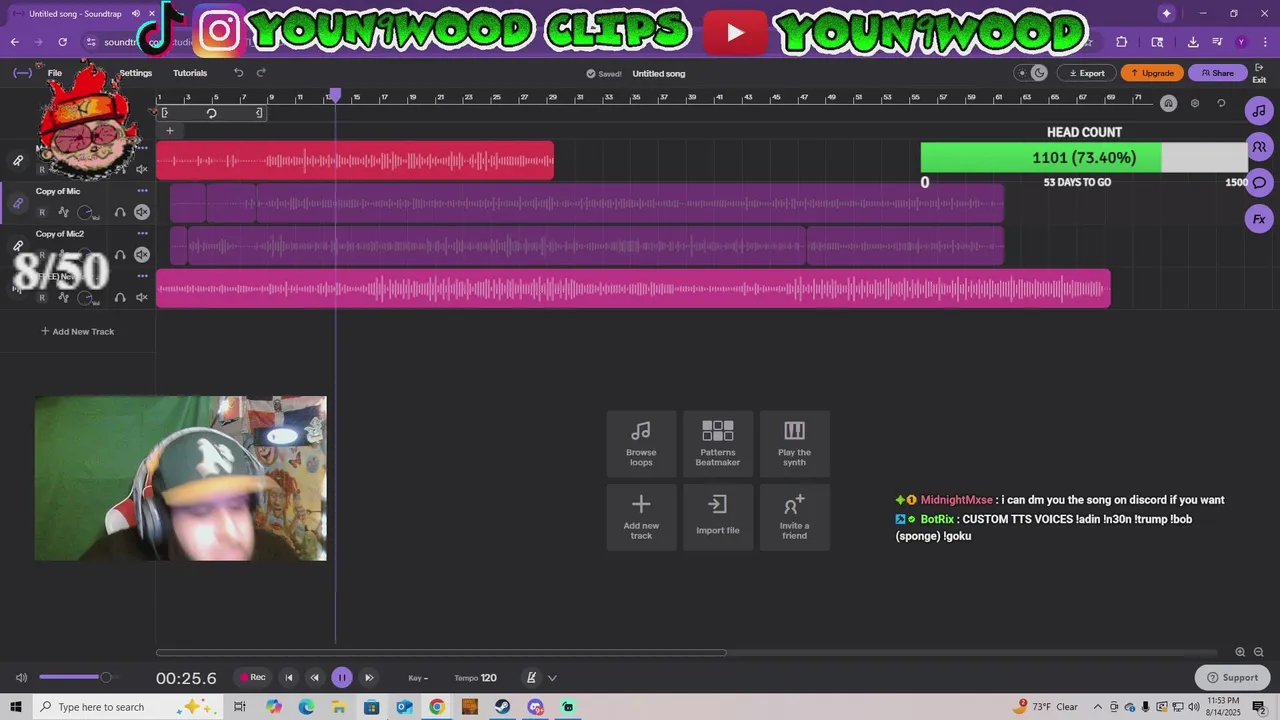Open automation on the bottom pink track
This screenshot has width=1280, height=720.
coord(63,297)
